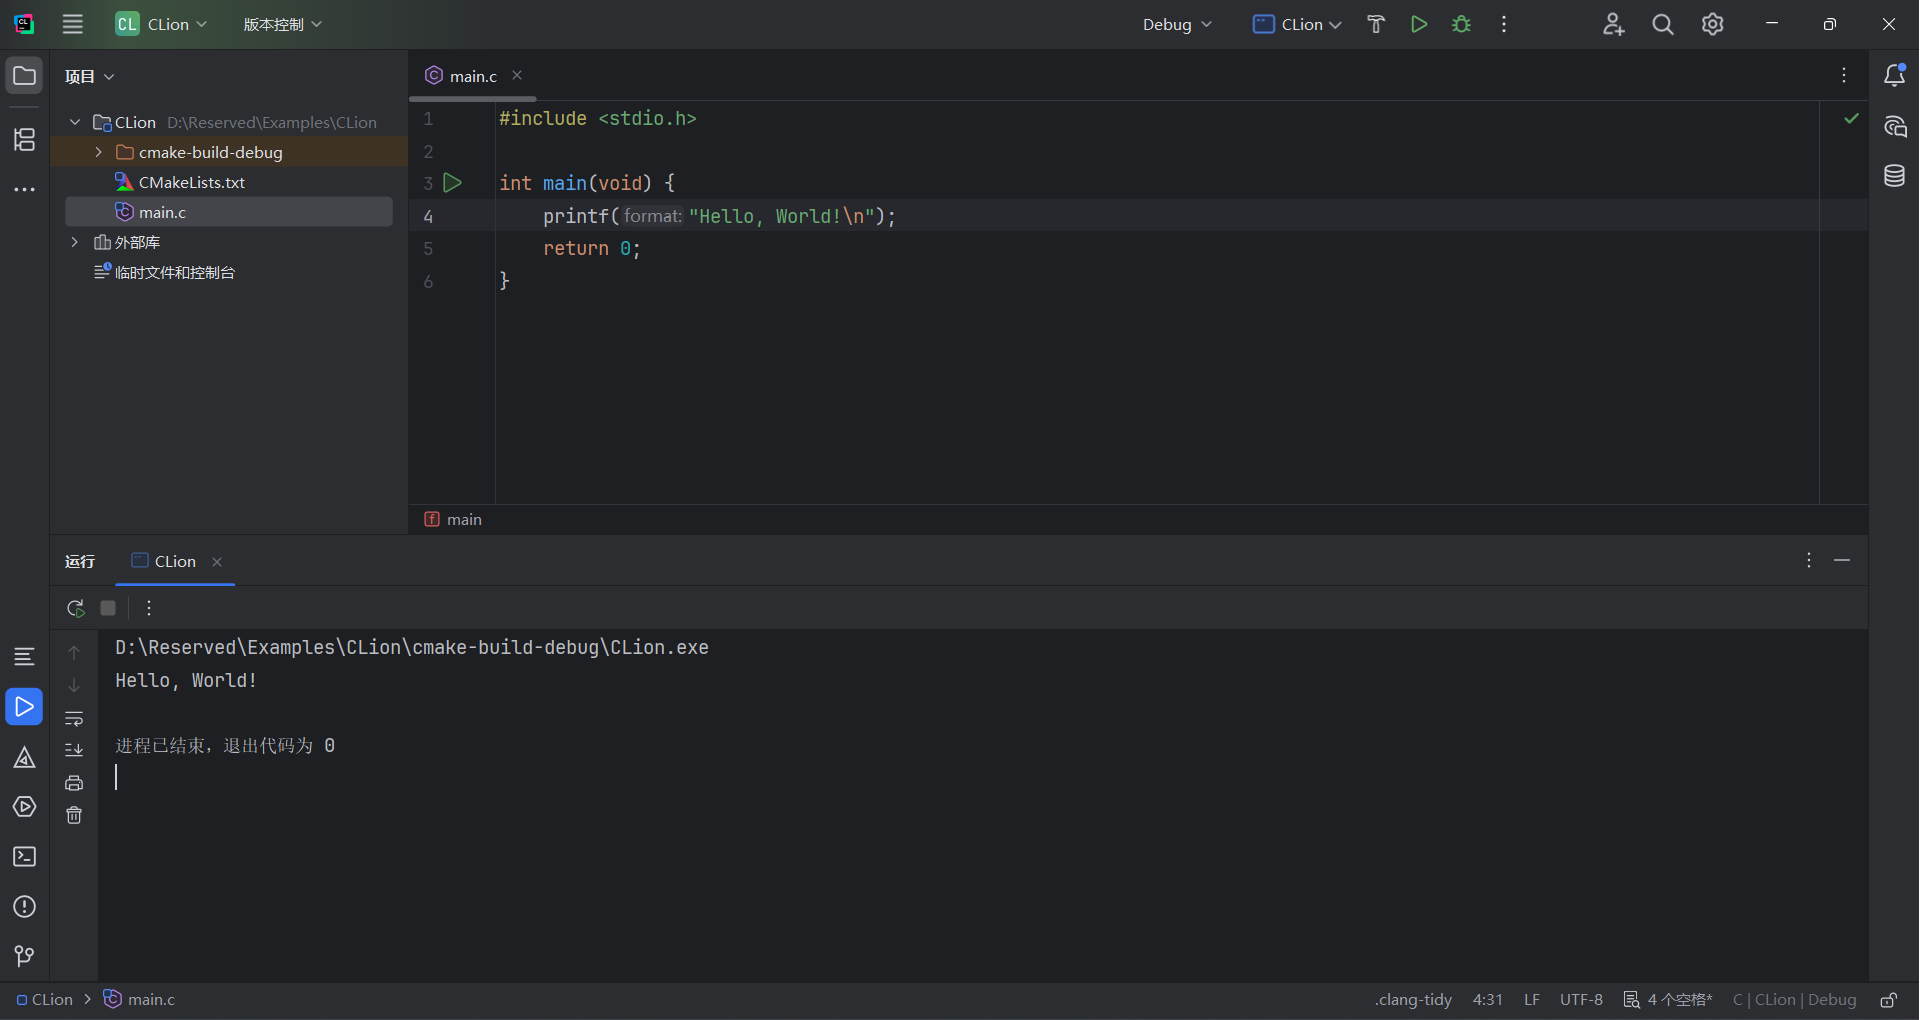The width and height of the screenshot is (1920, 1020).
Task: Open the TODO list tool window icon
Action: [x=24, y=657]
